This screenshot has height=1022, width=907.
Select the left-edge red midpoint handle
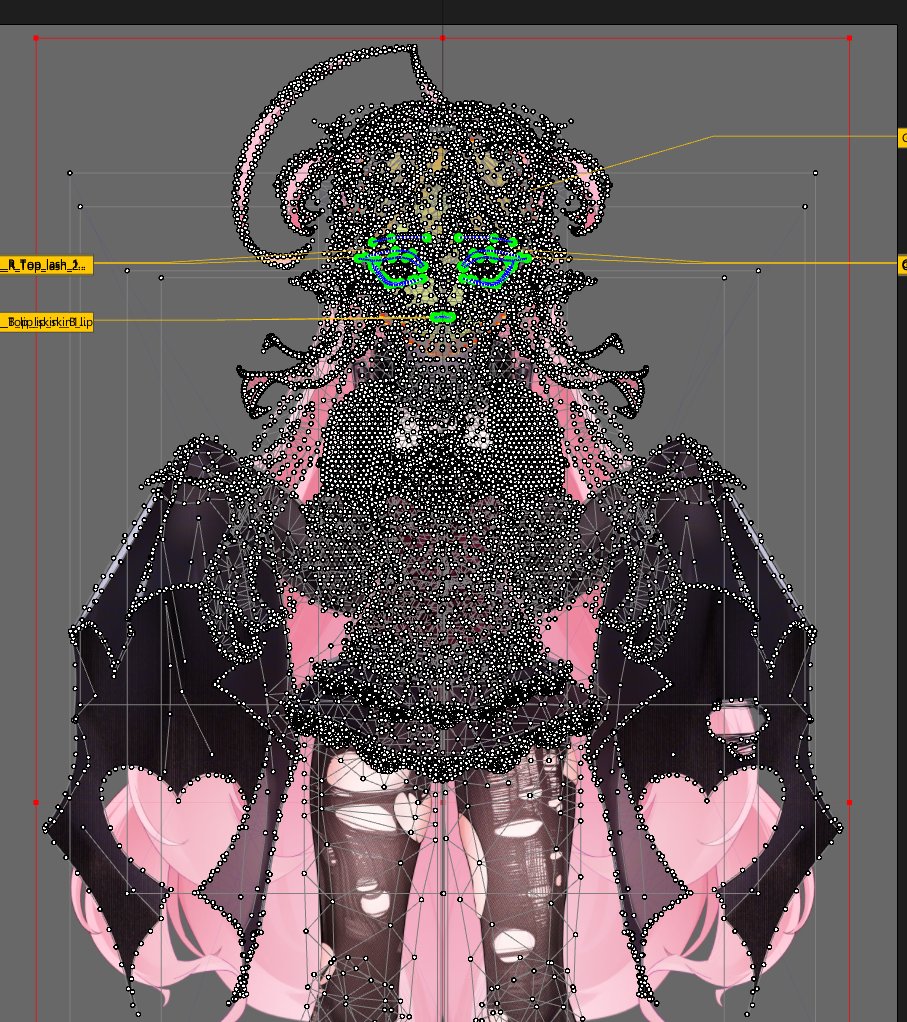click(x=38, y=800)
